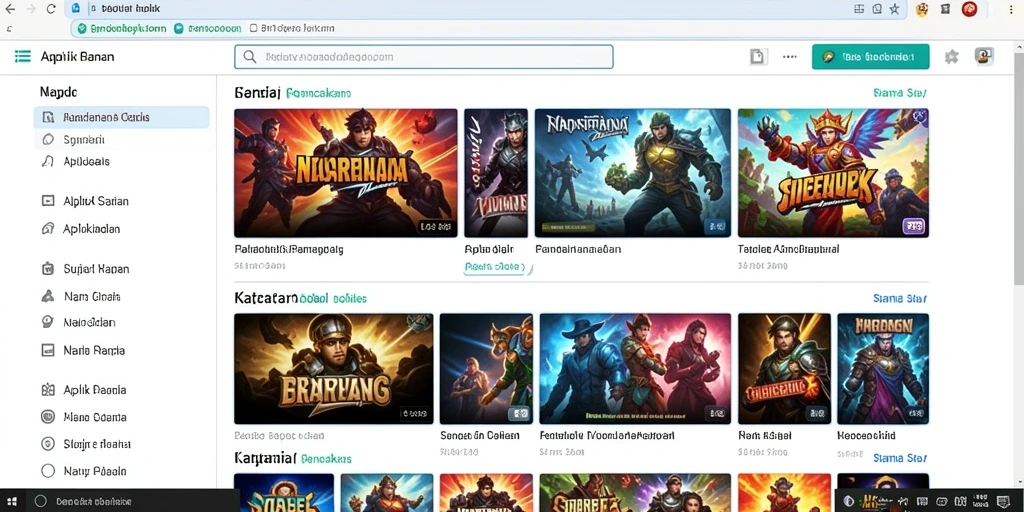This screenshot has width=1024, height=512.
Task: Click the Tatalae Amaotirantural game title
Action: pyautogui.click(x=788, y=249)
